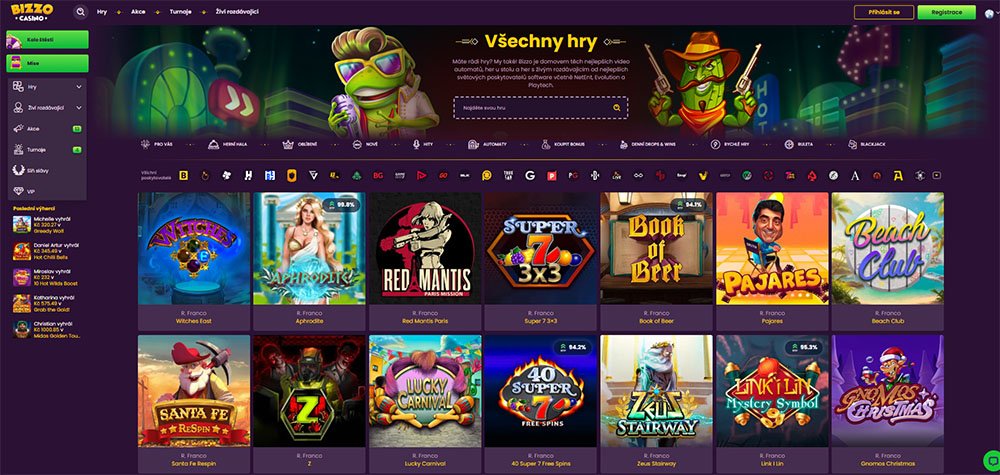This screenshot has width=1000, height=475.
Task: Open the Kolo štěstí wheel button
Action: click(47, 40)
